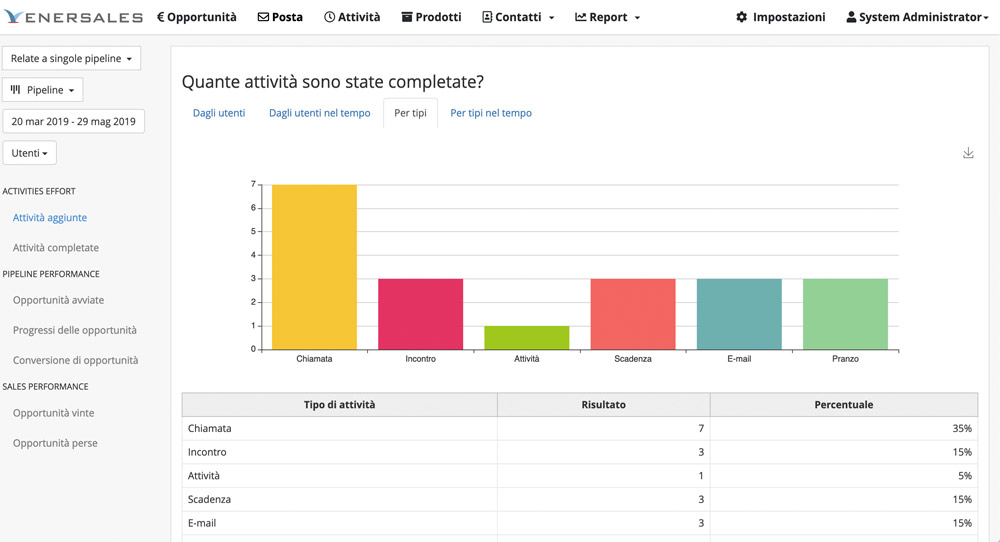This screenshot has width=1000, height=542.
Task: Open Impostazioni settings
Action: coord(781,17)
